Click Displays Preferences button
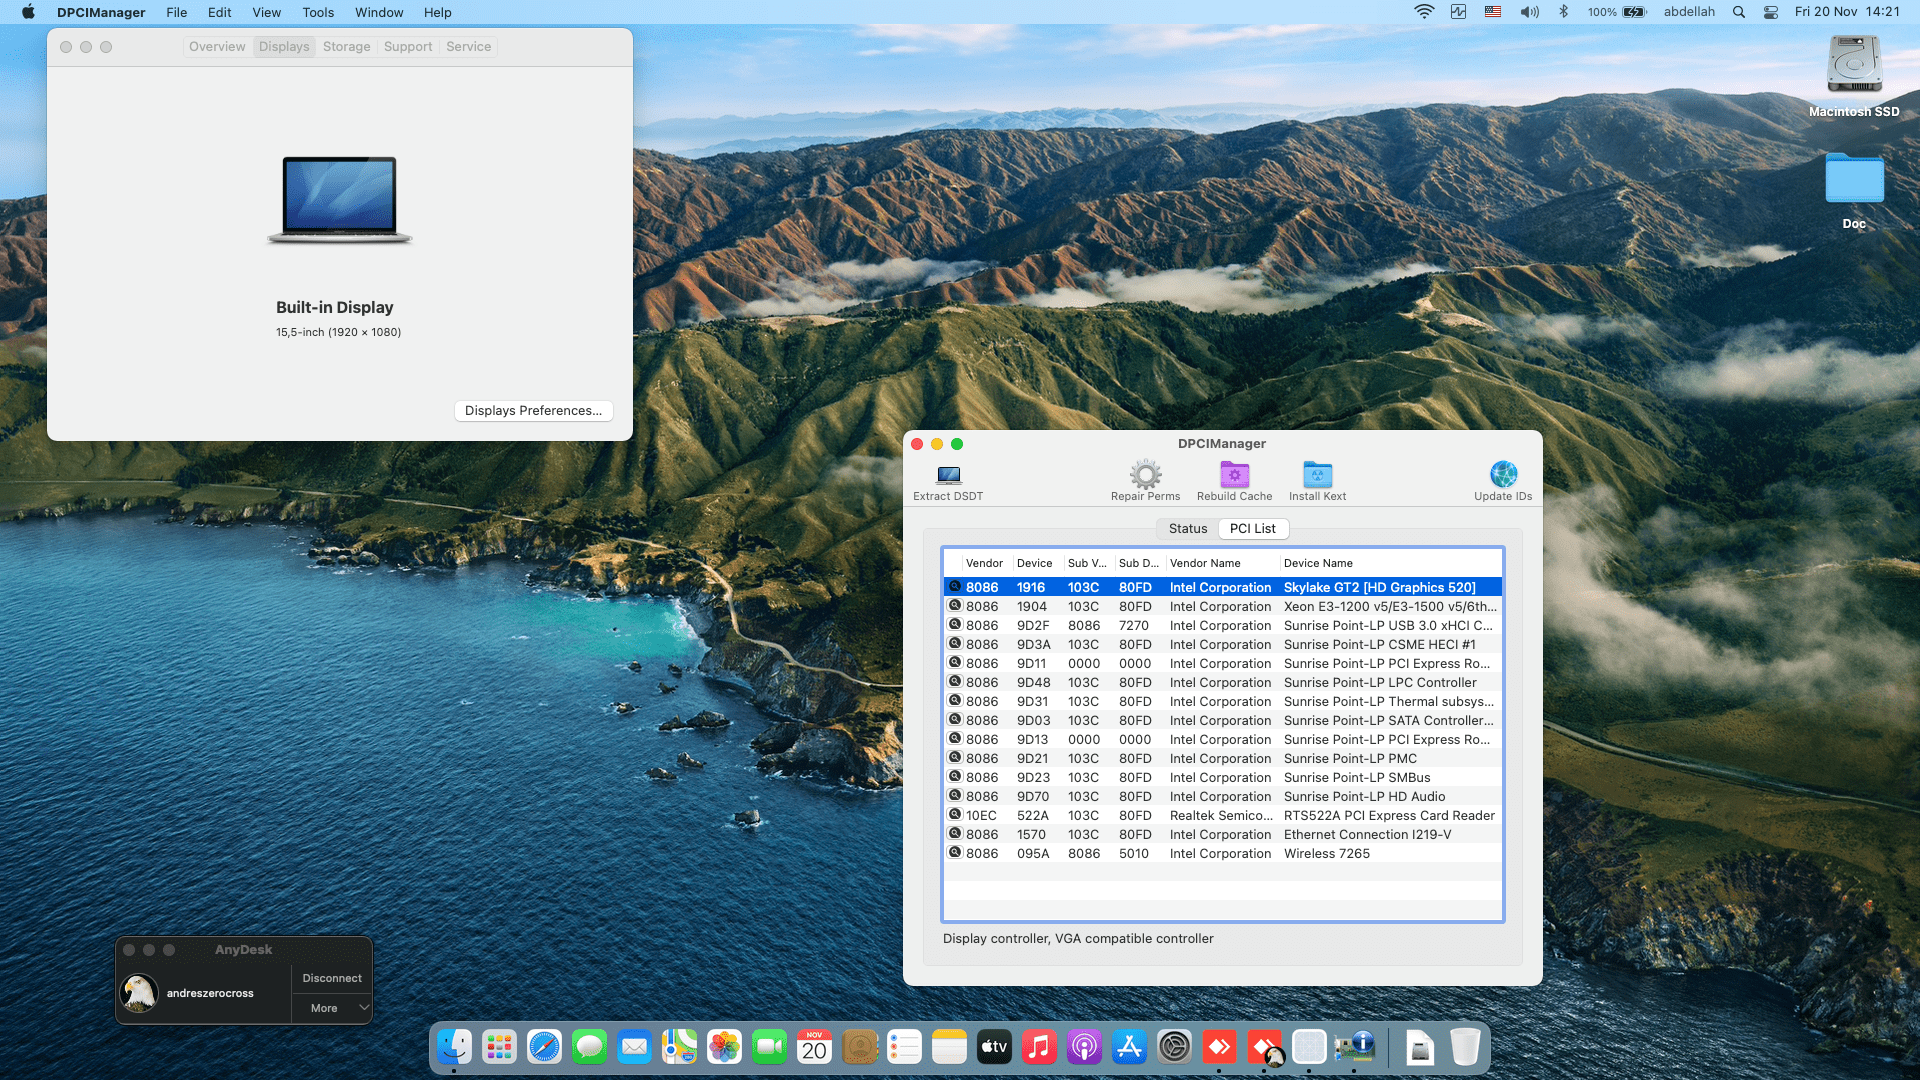Image resolution: width=1920 pixels, height=1080 pixels. [533, 411]
